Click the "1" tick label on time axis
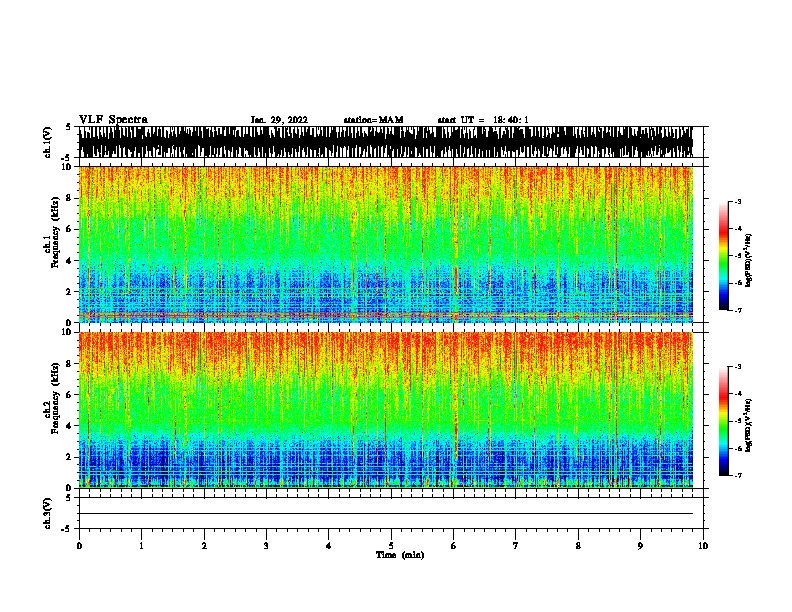The width and height of the screenshot is (792, 612). (141, 546)
